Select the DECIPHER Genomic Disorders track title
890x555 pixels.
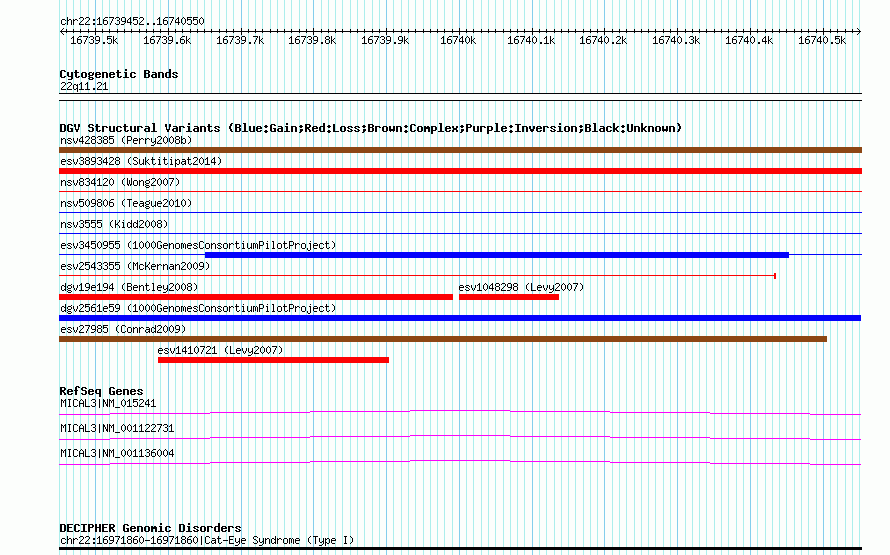pyautogui.click(x=150, y=528)
